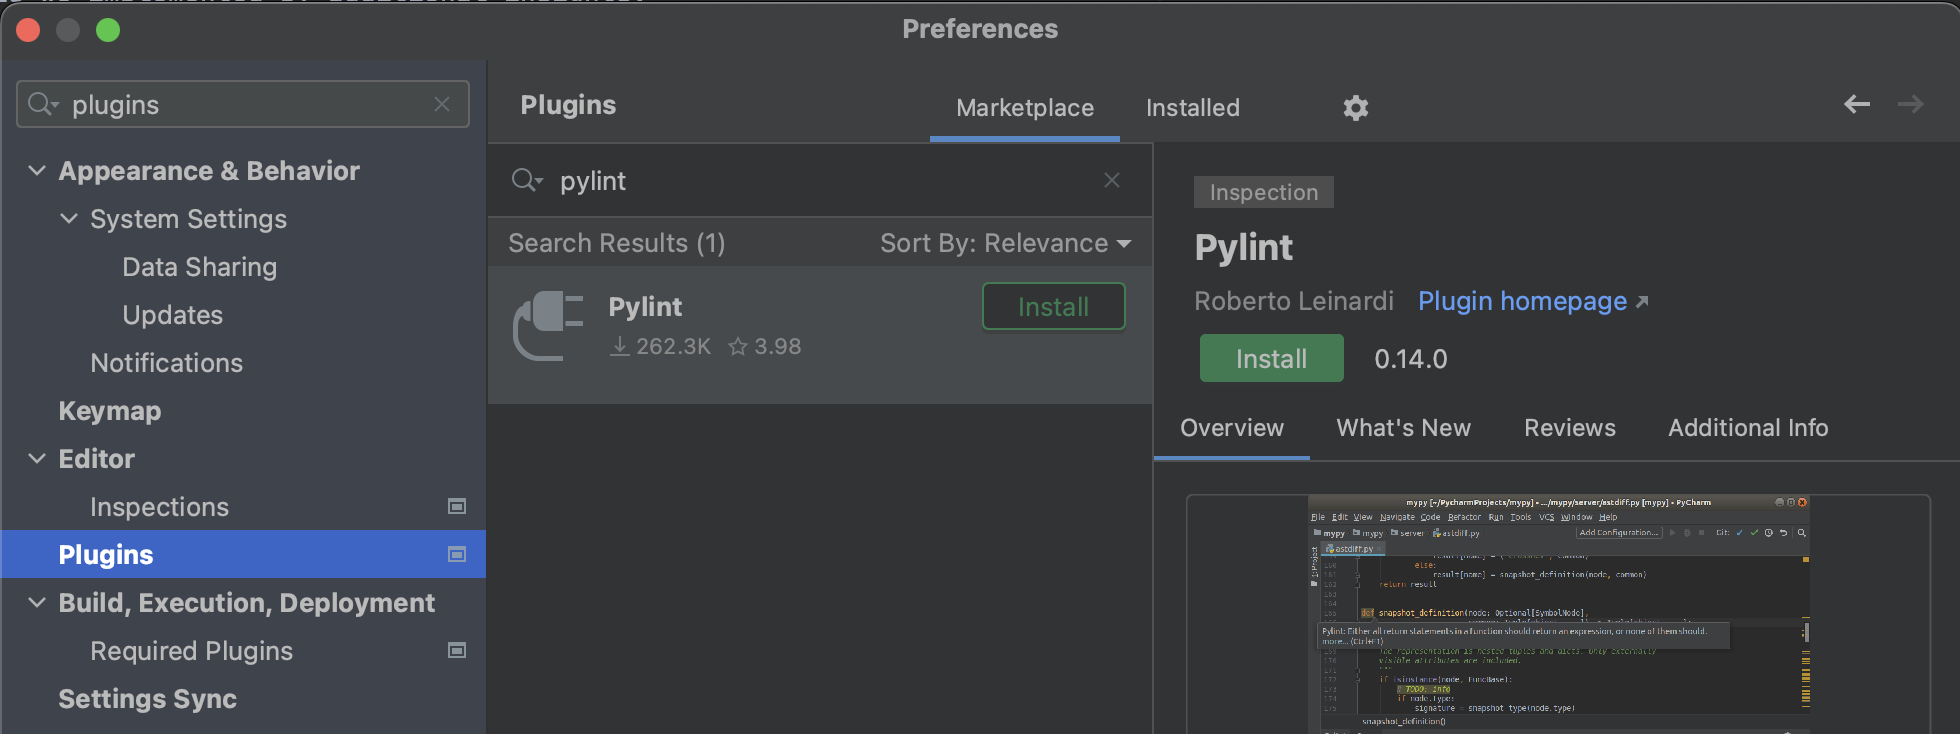Image resolution: width=1960 pixels, height=734 pixels.
Task: Click the star rating icon for Pylint
Action: click(x=738, y=346)
